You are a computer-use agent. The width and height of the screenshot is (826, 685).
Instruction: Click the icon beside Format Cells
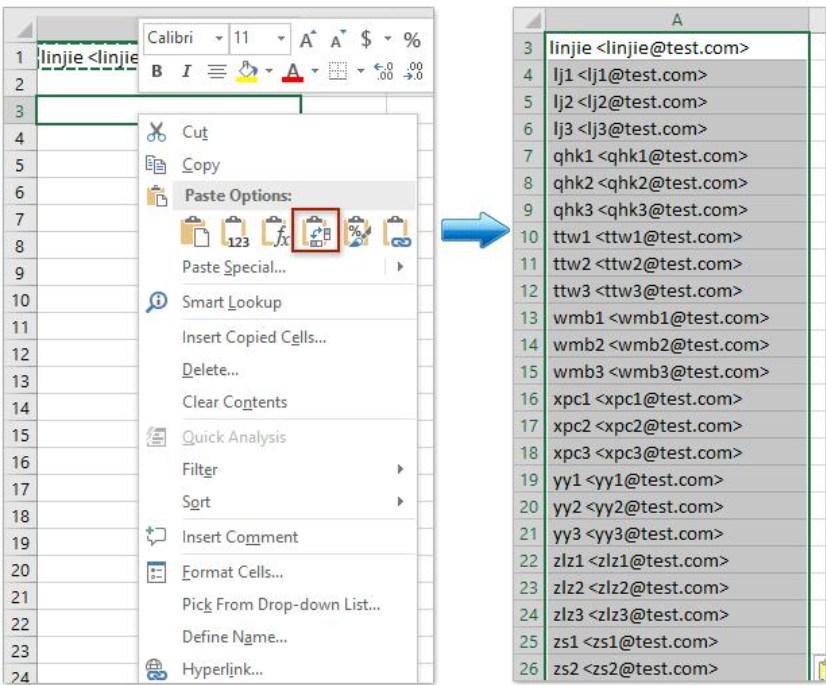click(x=156, y=572)
